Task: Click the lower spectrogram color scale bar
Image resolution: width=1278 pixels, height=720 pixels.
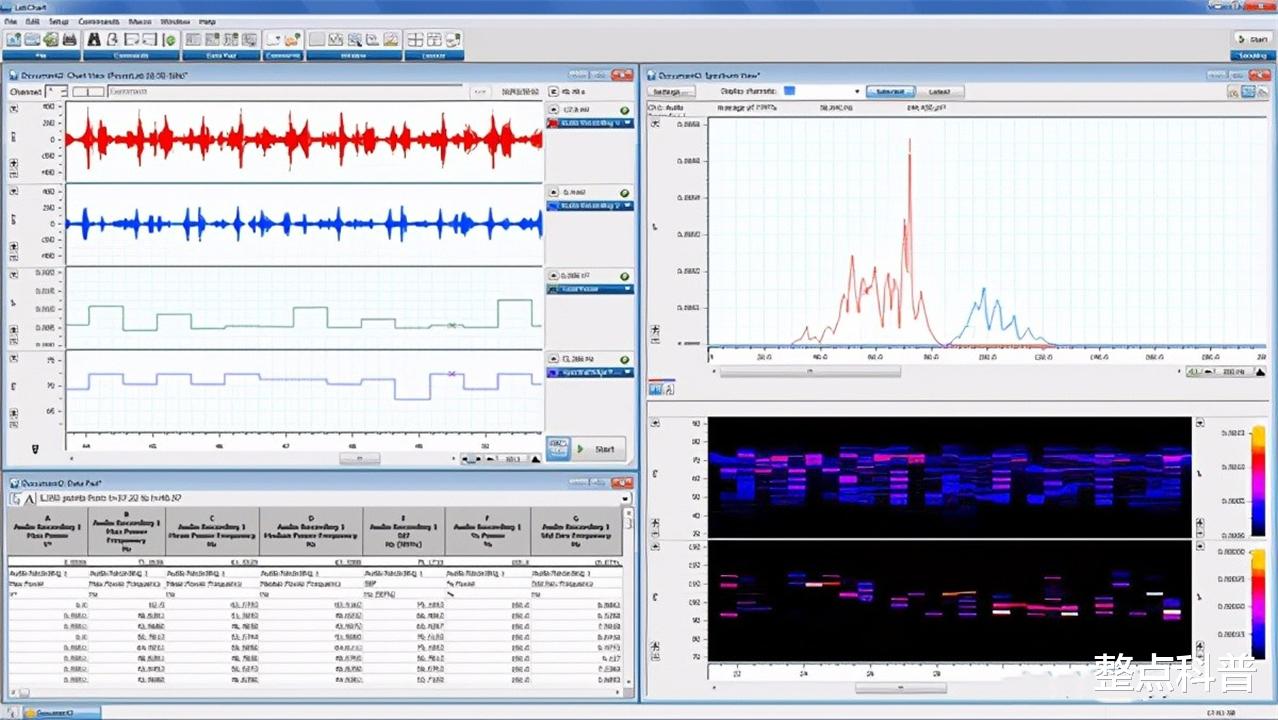Action: (x=1258, y=602)
